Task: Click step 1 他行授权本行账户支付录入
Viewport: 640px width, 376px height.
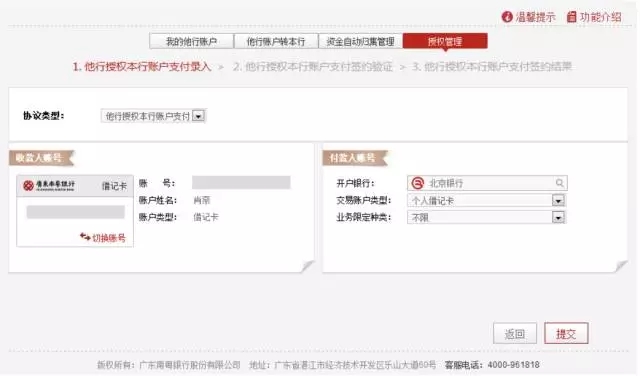Action: point(142,67)
